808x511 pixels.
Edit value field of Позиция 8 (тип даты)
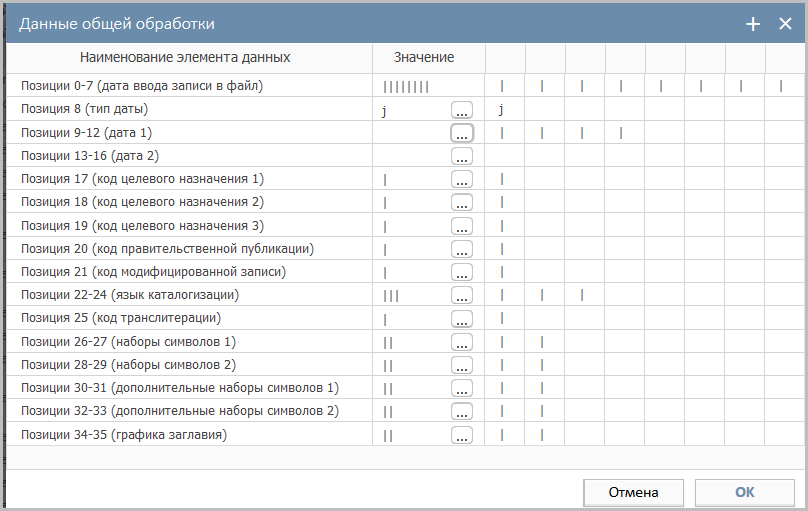(412, 110)
